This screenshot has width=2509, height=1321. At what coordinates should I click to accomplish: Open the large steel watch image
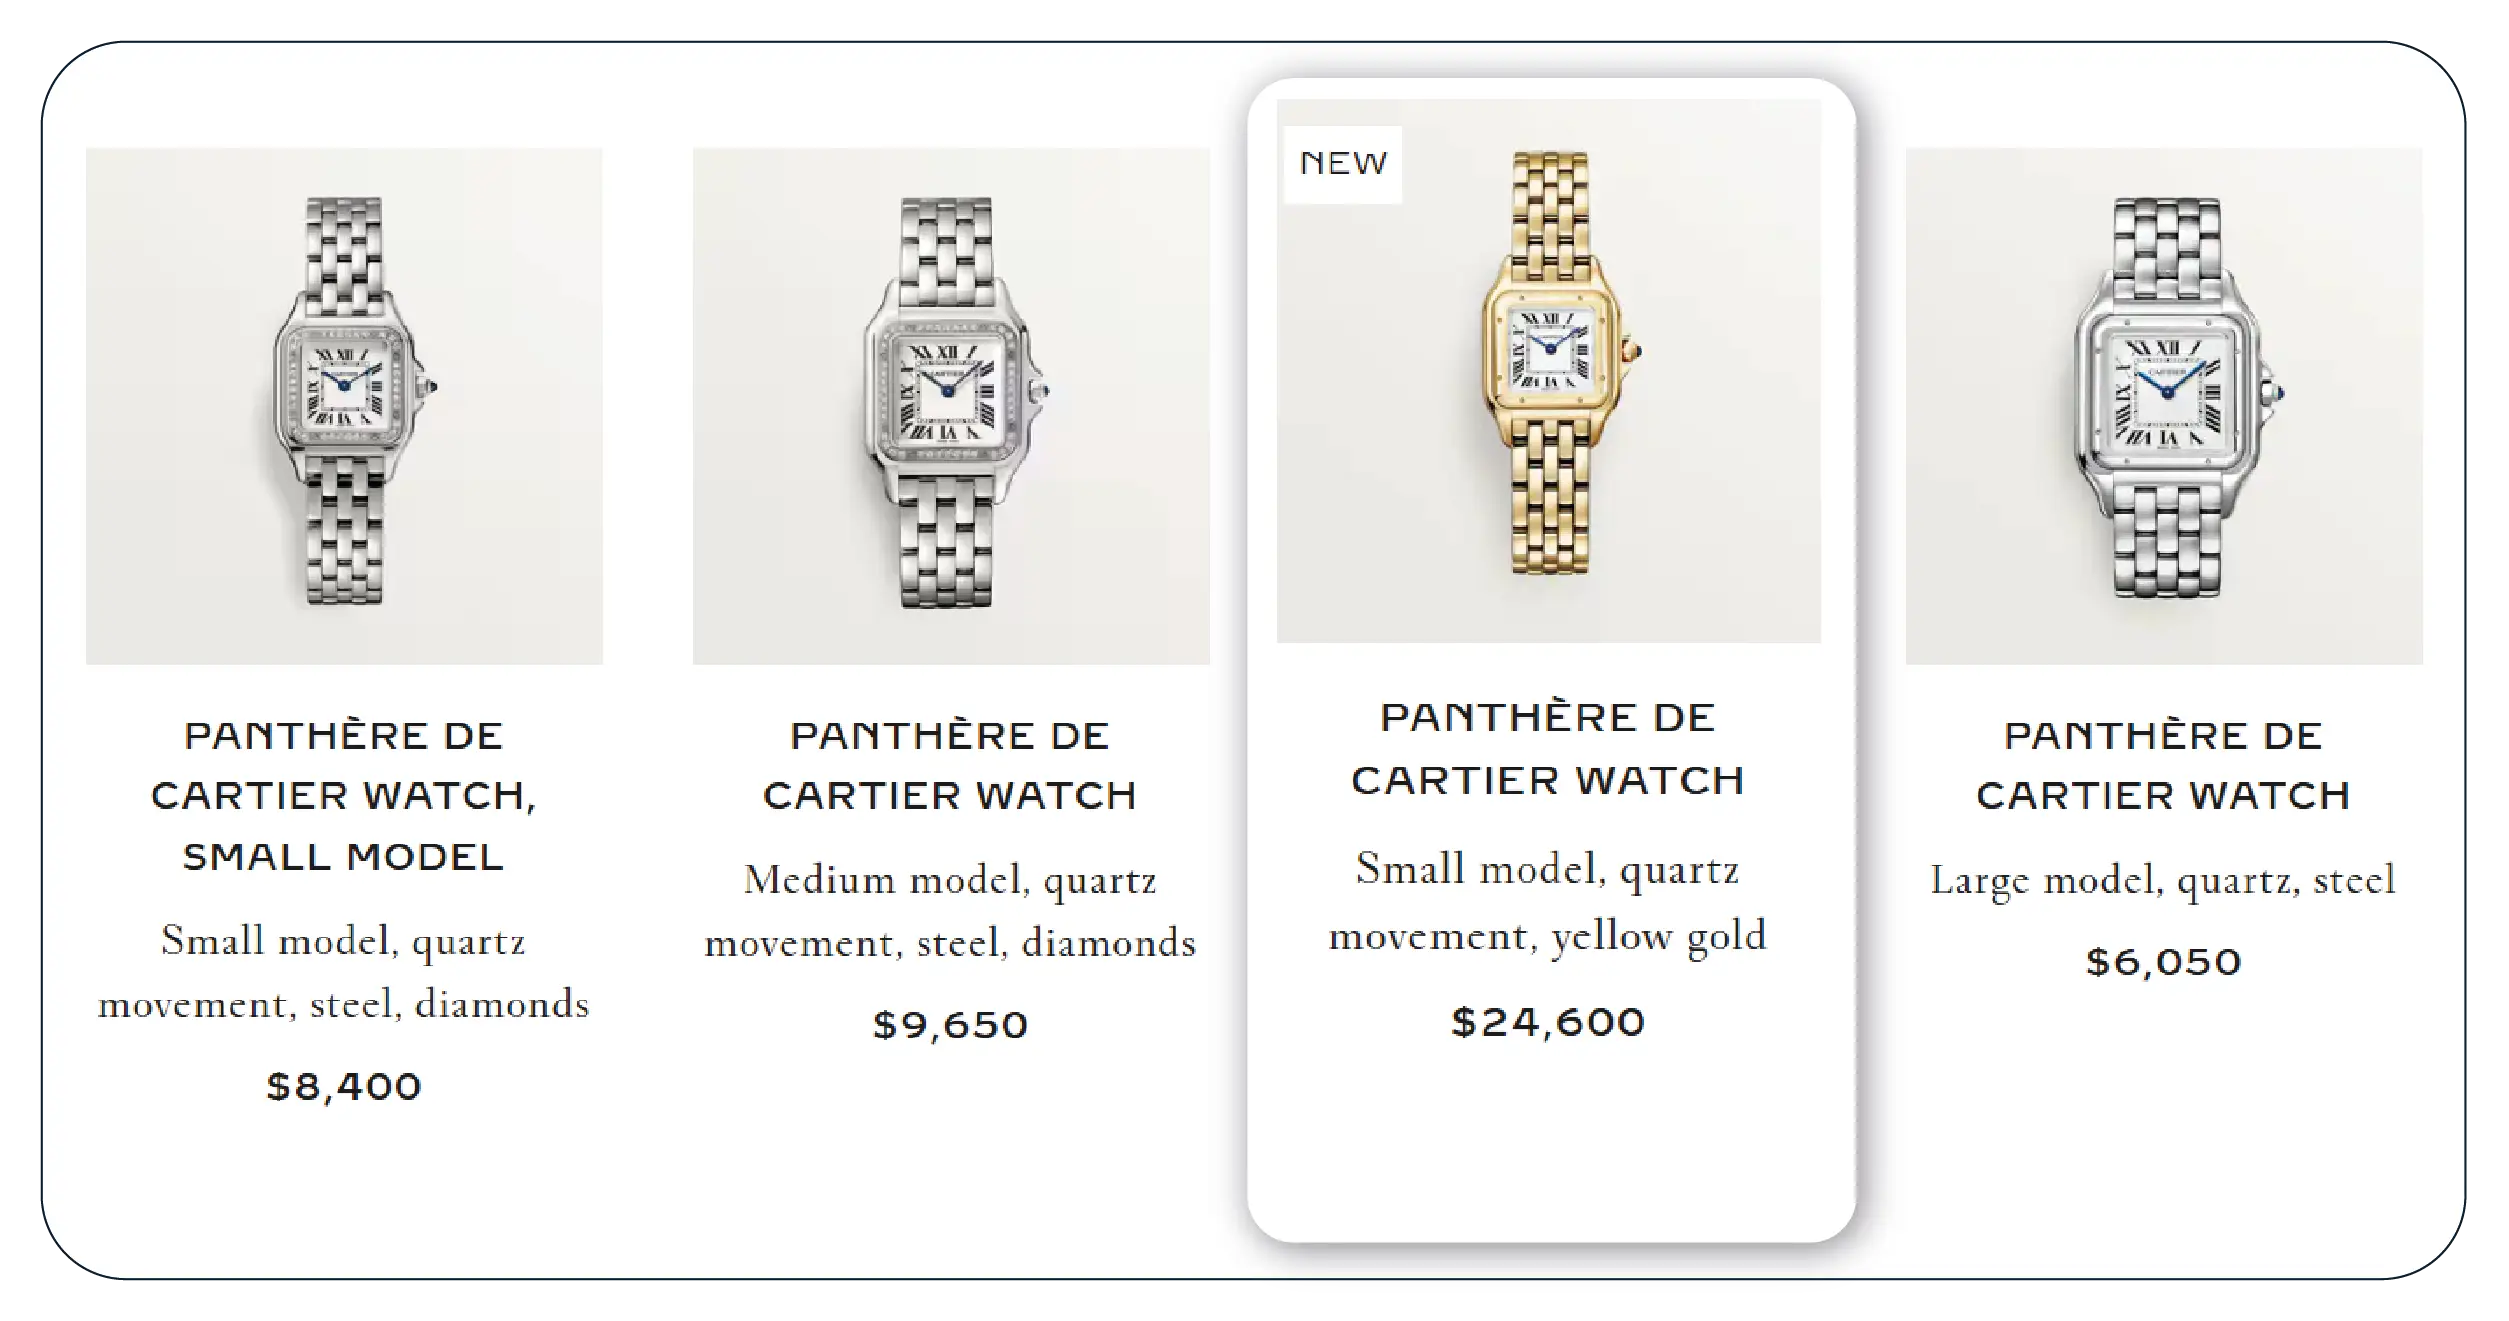tap(2164, 406)
